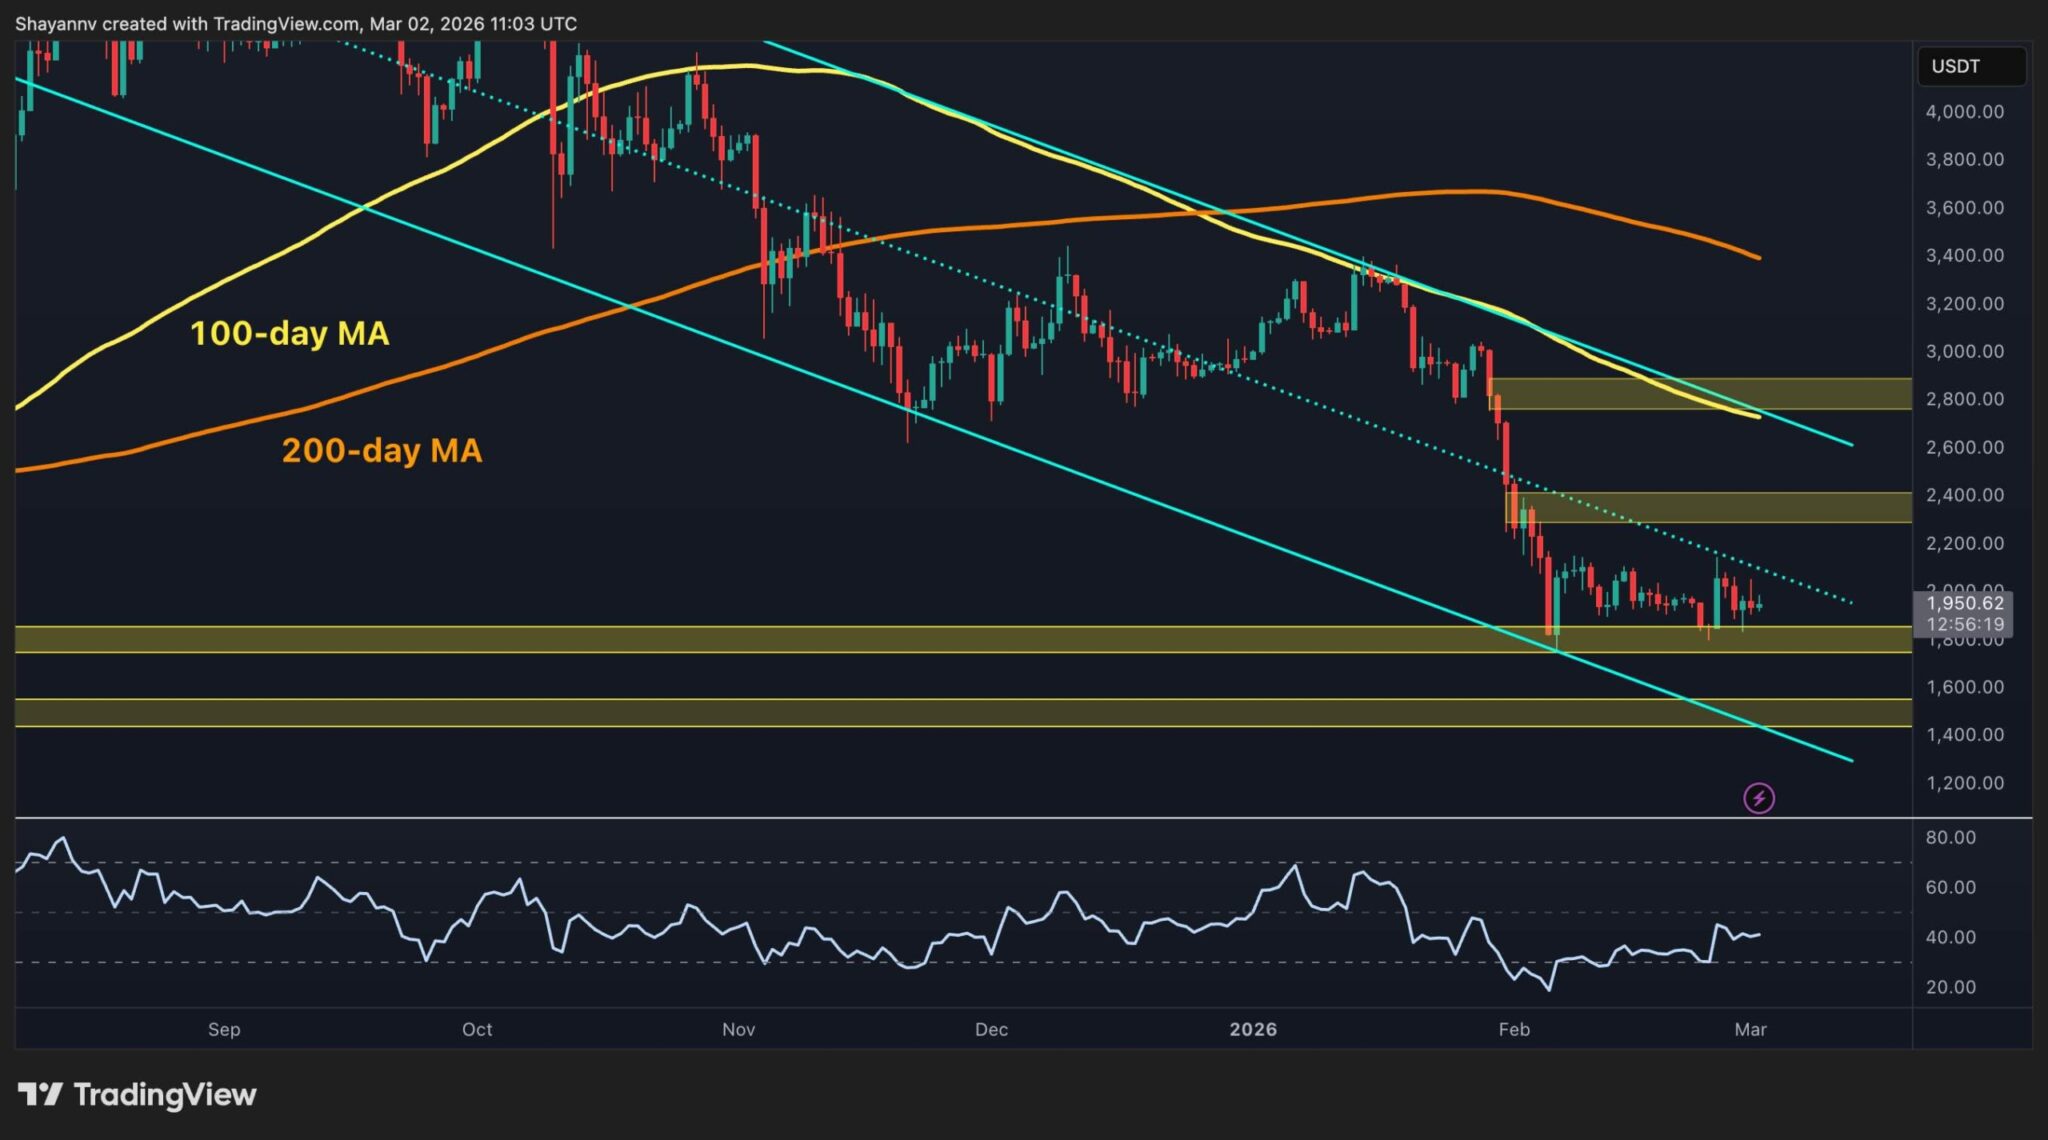Select the 100-day MA text annotation
Image resolution: width=2048 pixels, height=1140 pixels.
[x=290, y=335]
